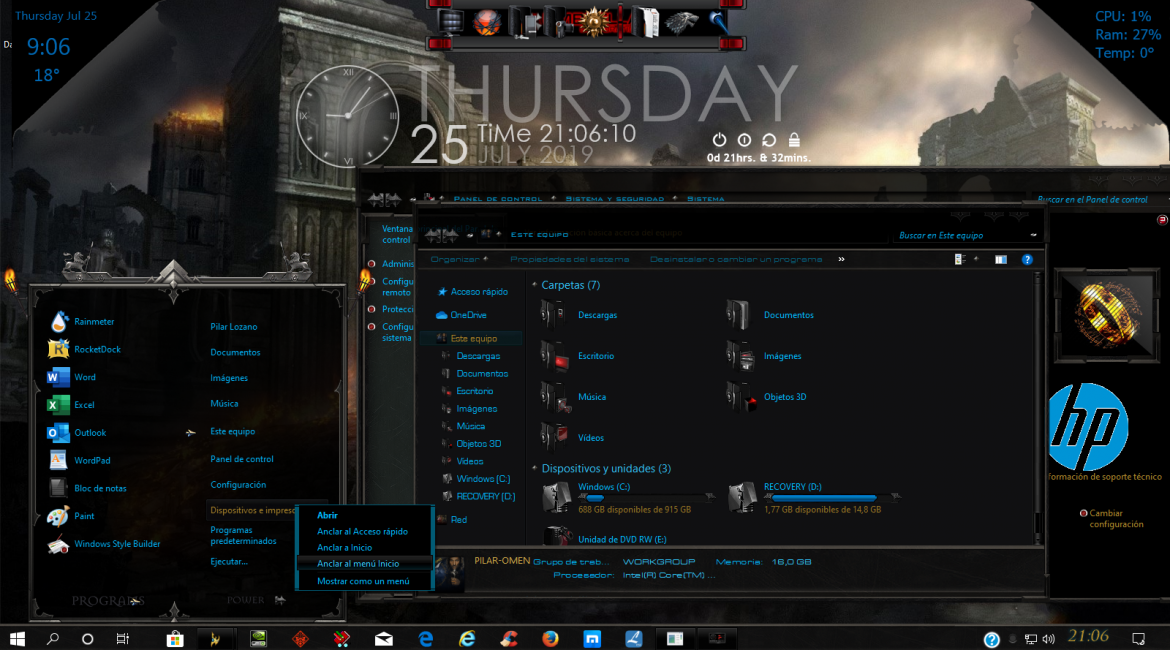Open the help icon in Explorer toolbar
The image size is (1170, 650).
click(1027, 260)
